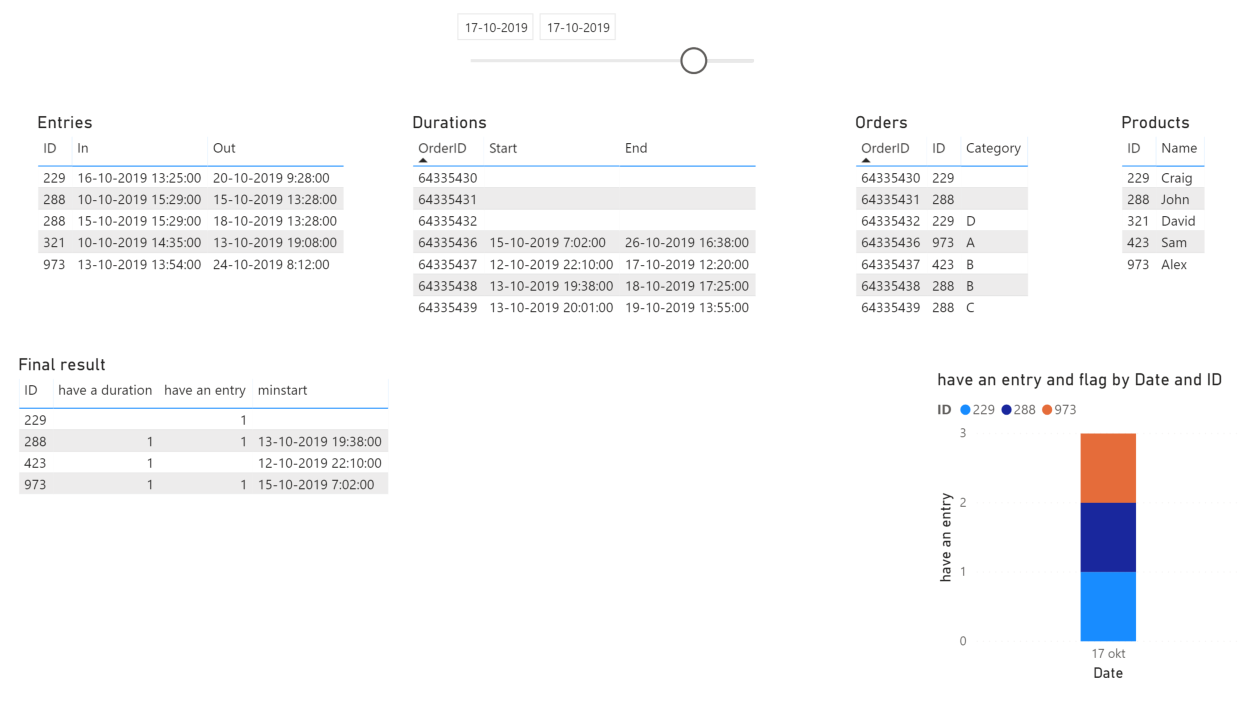Click the Category column header in Orders
The width and height of the screenshot is (1248, 711).
993,148
